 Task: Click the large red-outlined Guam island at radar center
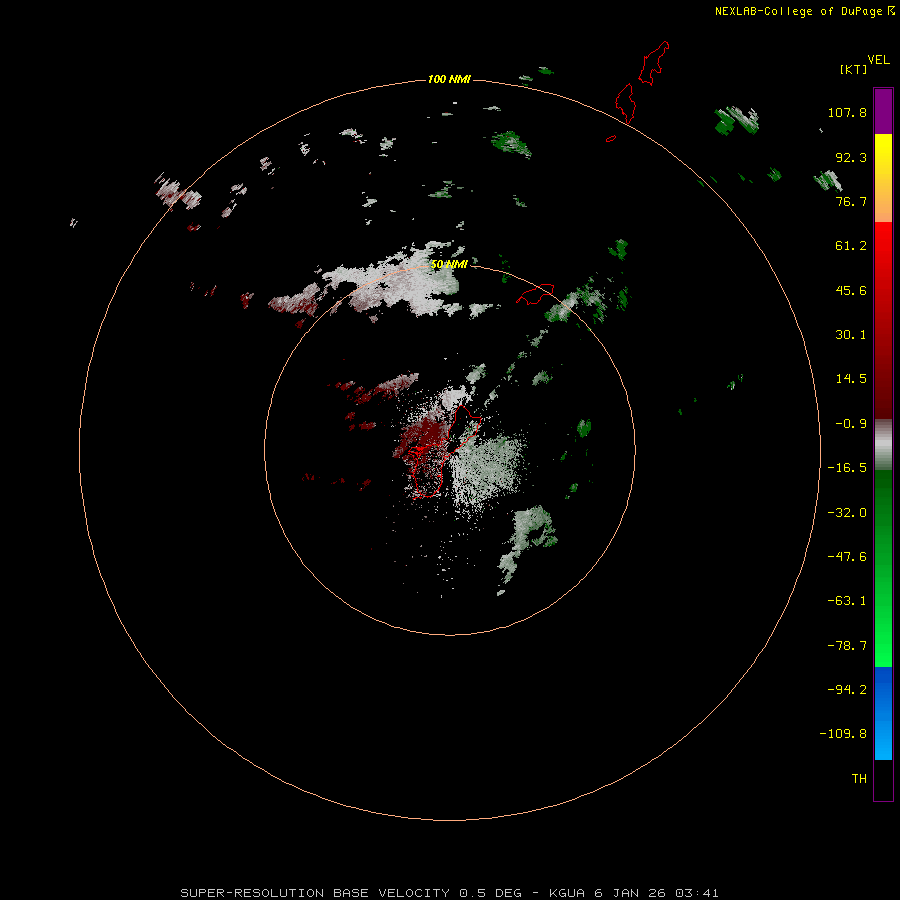coord(442,453)
